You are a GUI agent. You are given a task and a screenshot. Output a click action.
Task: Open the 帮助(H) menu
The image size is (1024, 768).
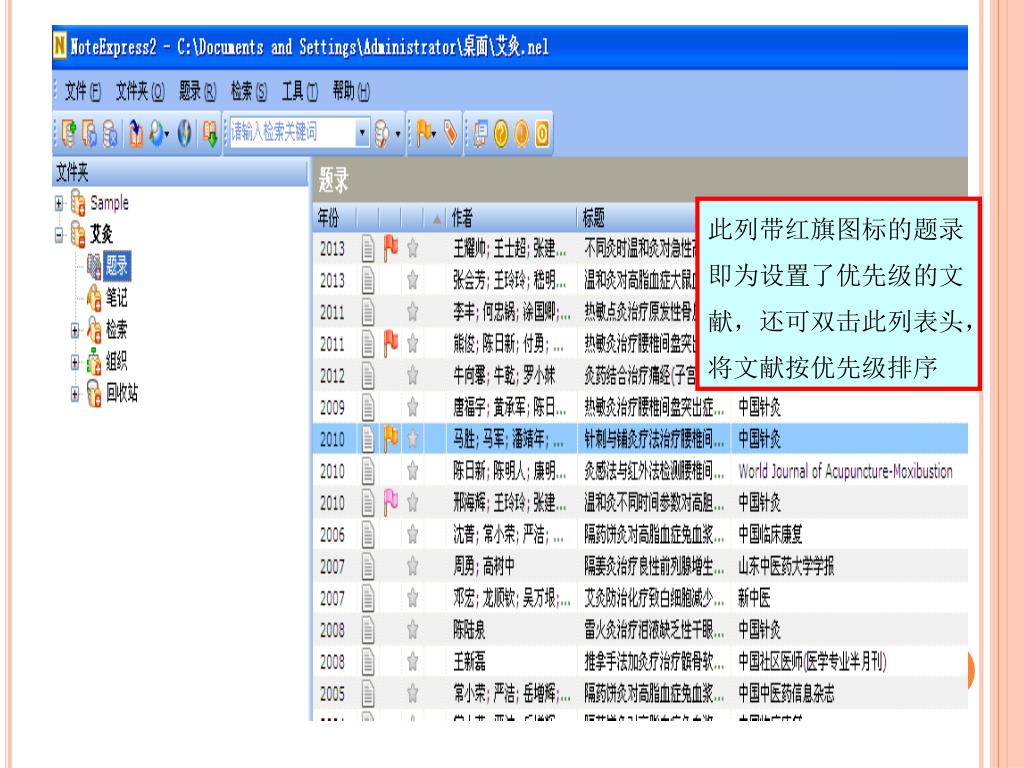351,91
